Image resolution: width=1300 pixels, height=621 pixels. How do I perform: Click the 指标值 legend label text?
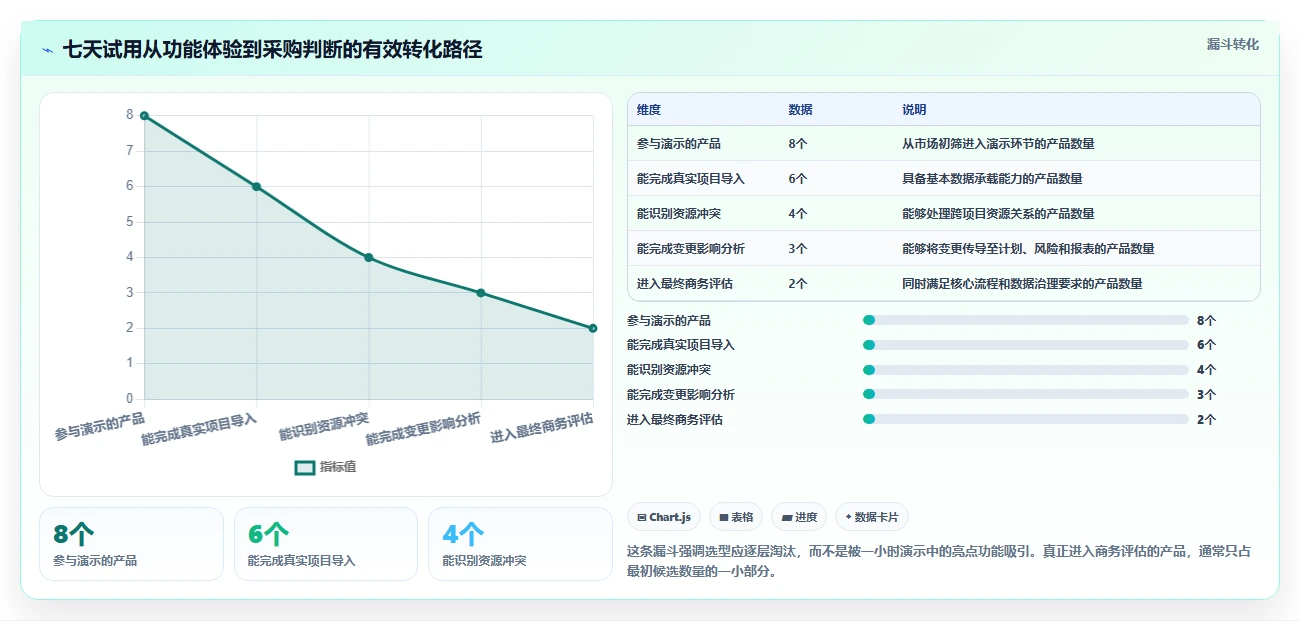click(x=338, y=467)
